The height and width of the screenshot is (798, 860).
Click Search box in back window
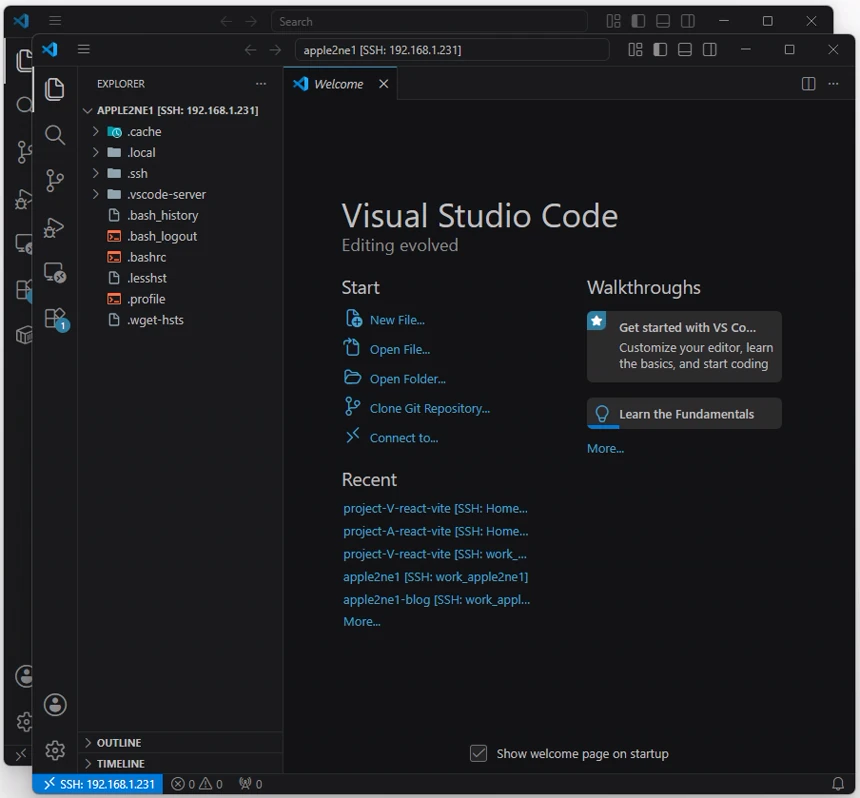click(429, 21)
